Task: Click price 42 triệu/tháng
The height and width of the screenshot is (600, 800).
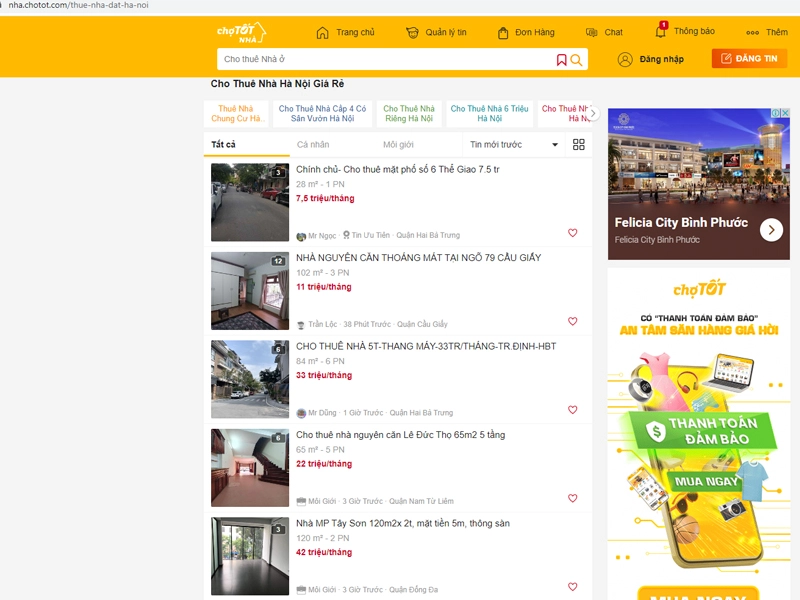Action: tap(324, 553)
